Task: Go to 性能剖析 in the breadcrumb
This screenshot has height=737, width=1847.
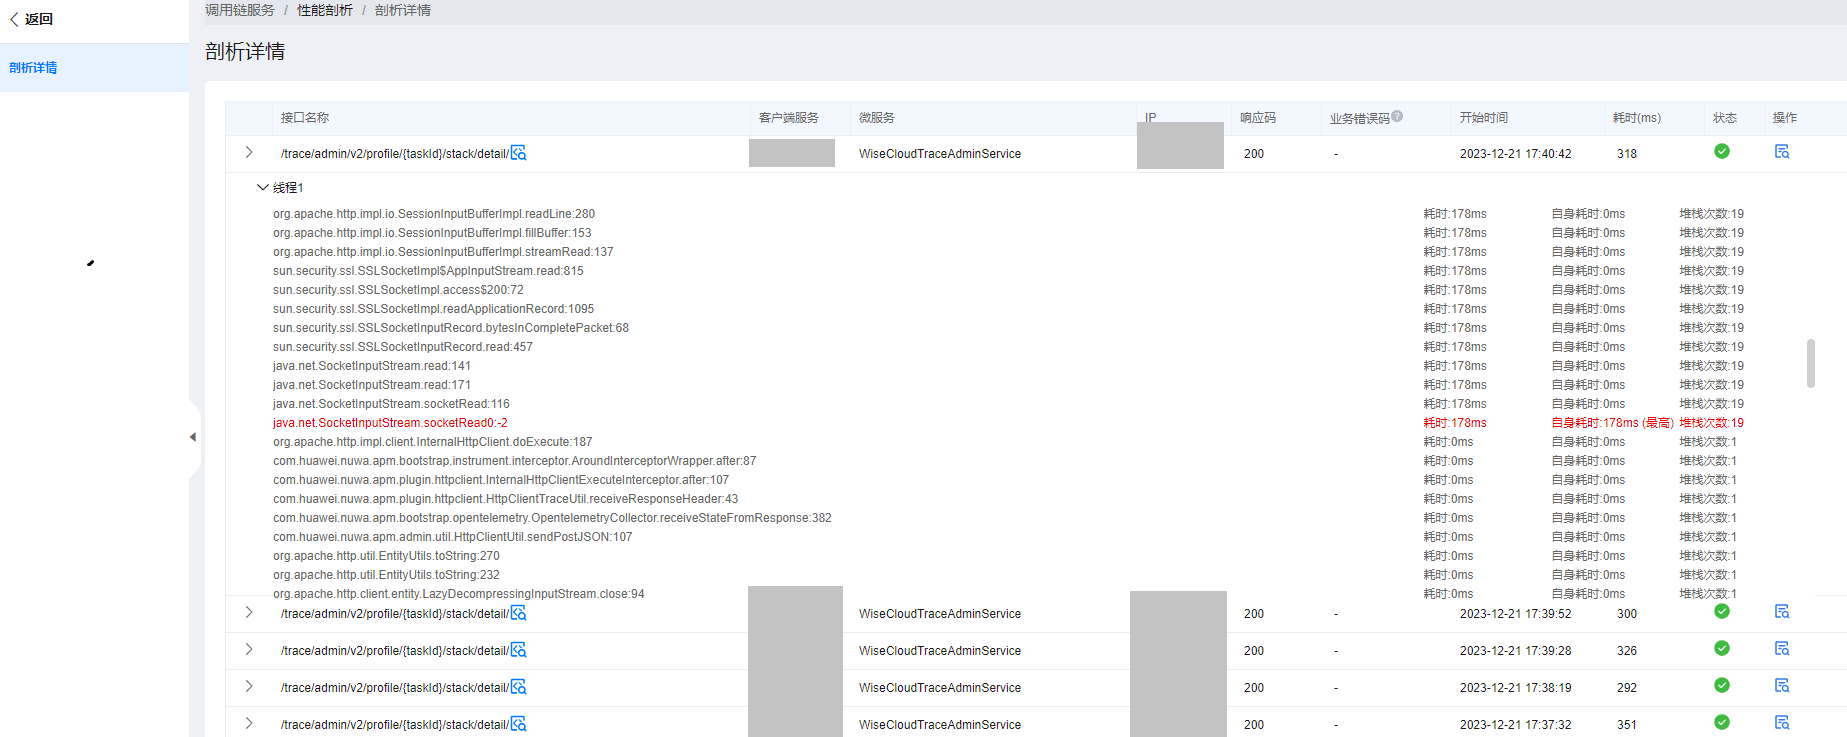Action: (324, 10)
